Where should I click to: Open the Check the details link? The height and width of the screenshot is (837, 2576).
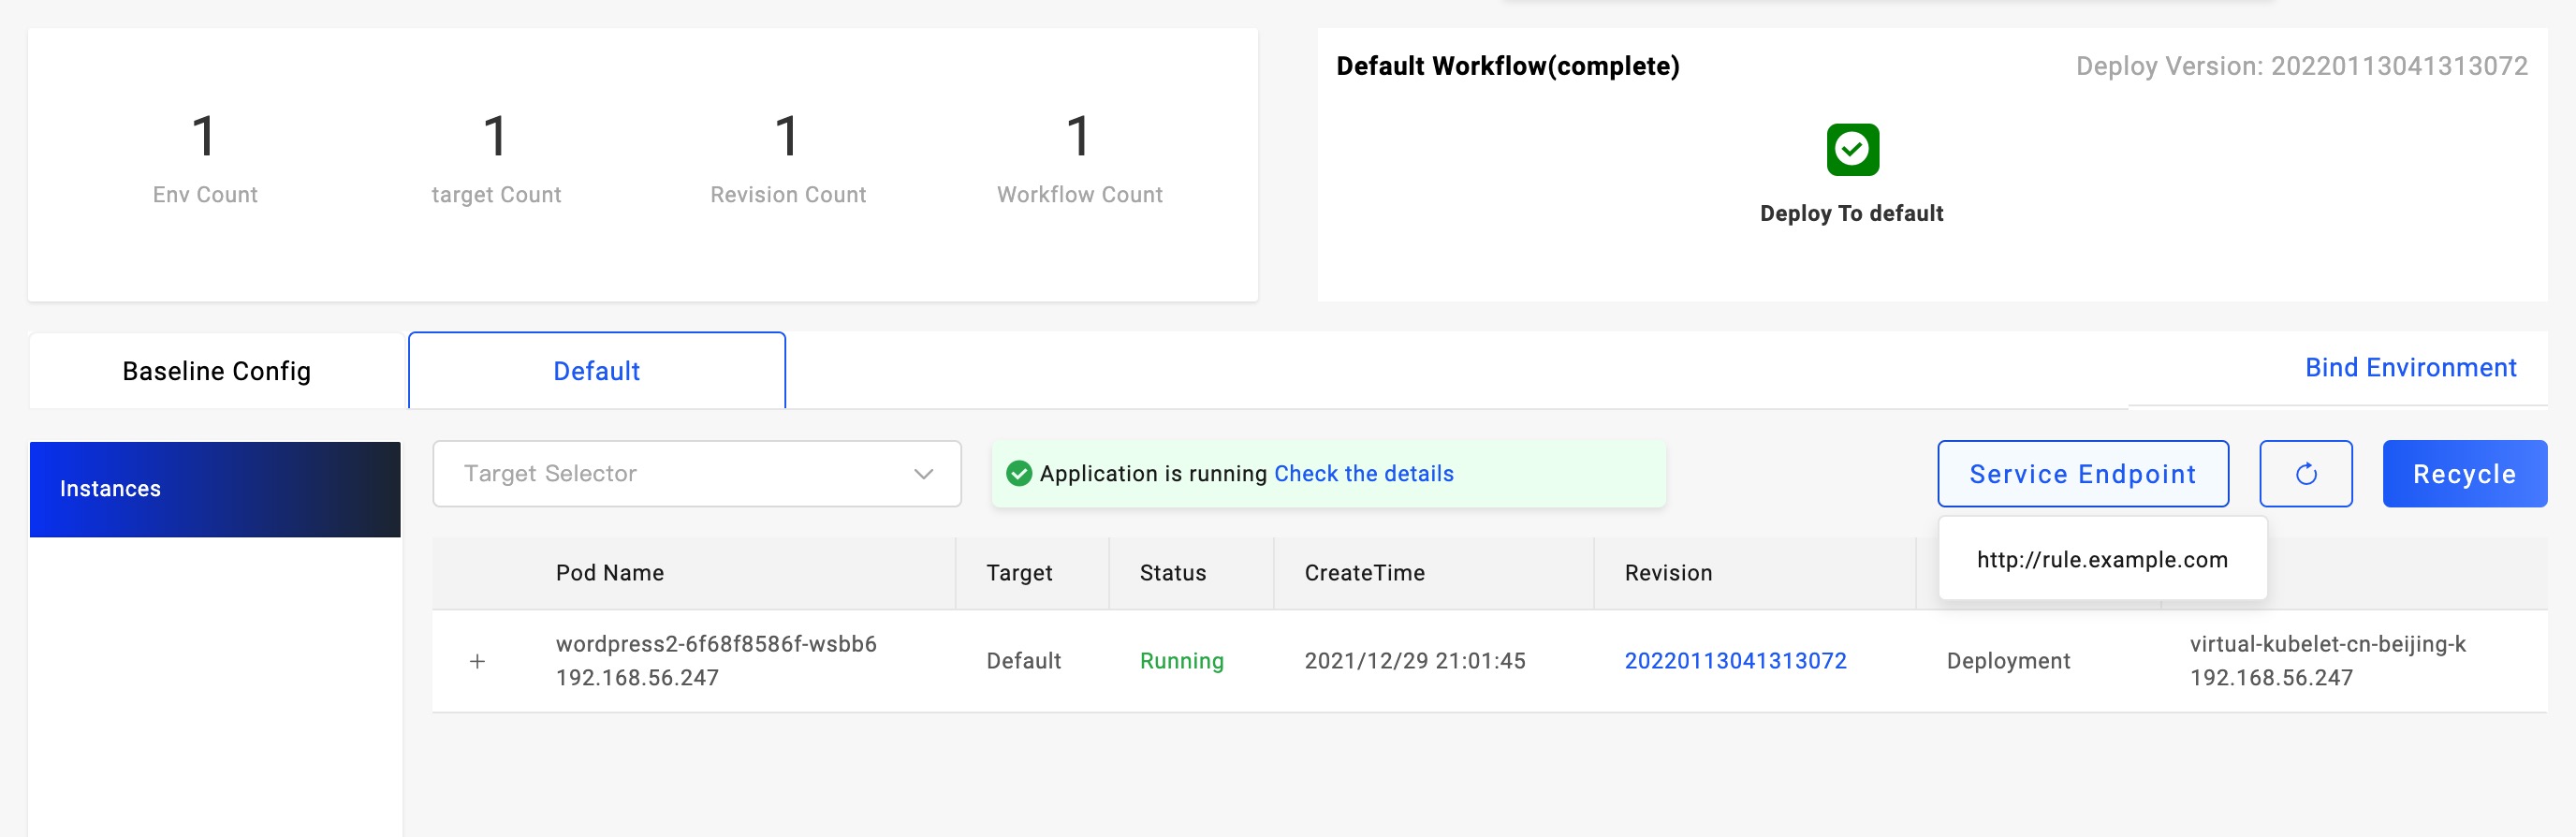[1363, 474]
